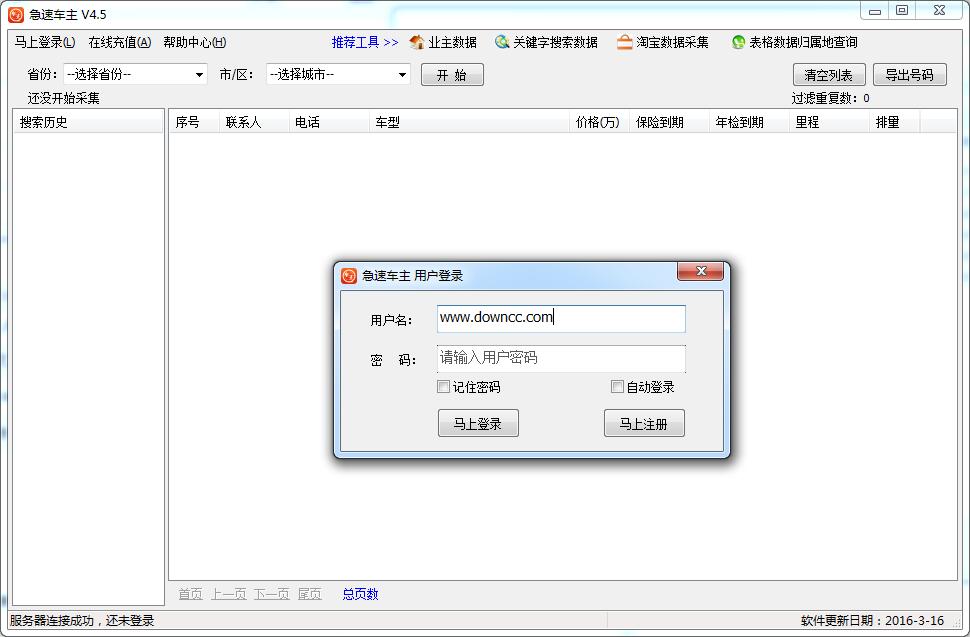Viewport: 970px width, 637px height.
Task: Click the 急速车主 app icon in main title bar
Action: pyautogui.click(x=16, y=14)
